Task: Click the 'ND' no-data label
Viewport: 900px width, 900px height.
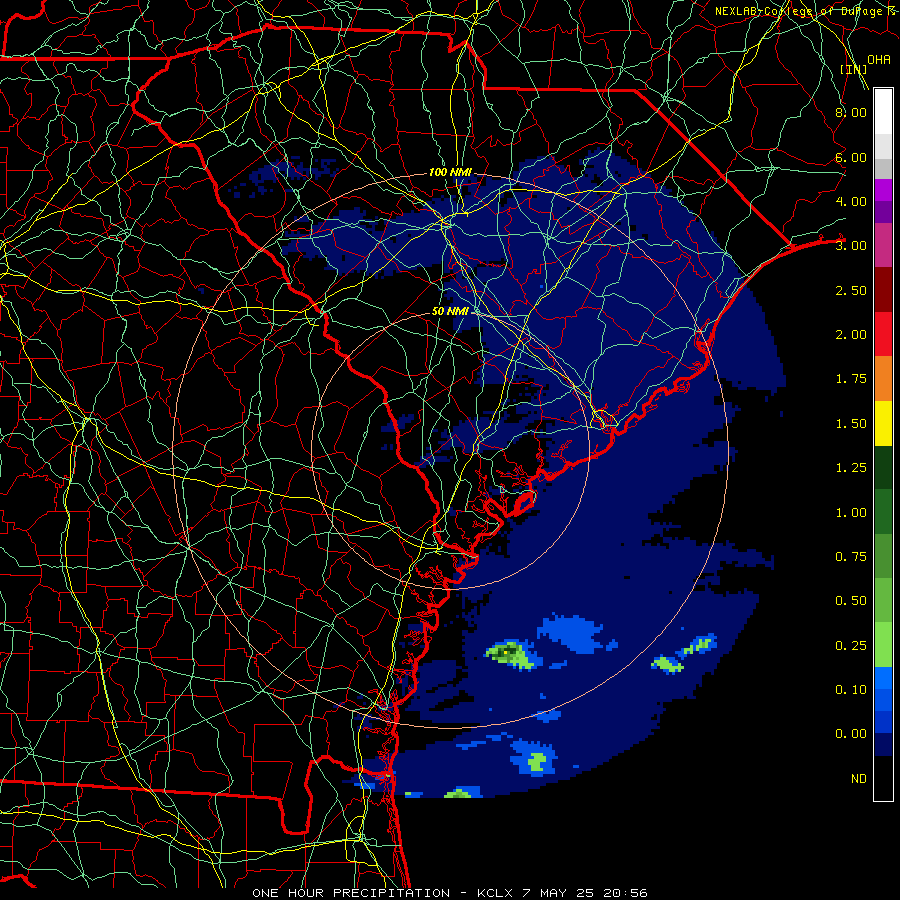Action: tap(859, 779)
